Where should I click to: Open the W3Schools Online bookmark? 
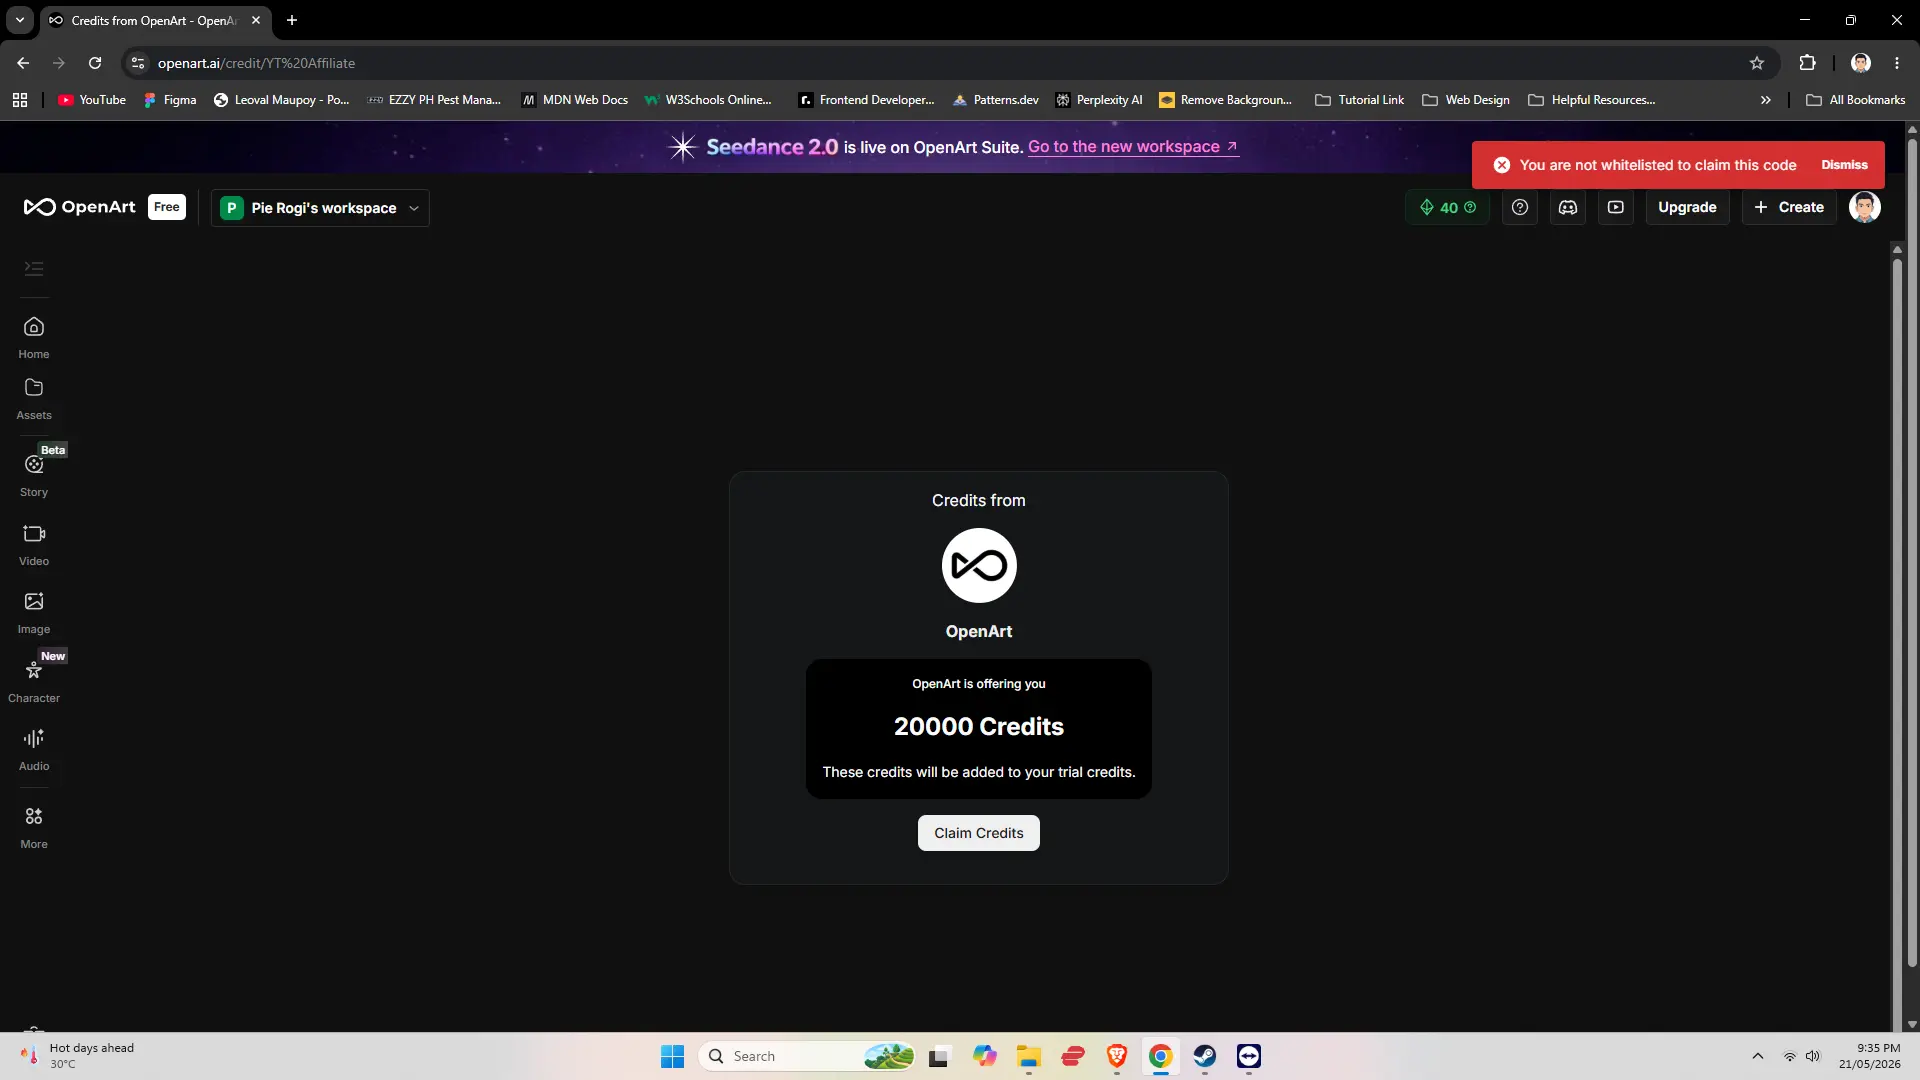point(708,100)
